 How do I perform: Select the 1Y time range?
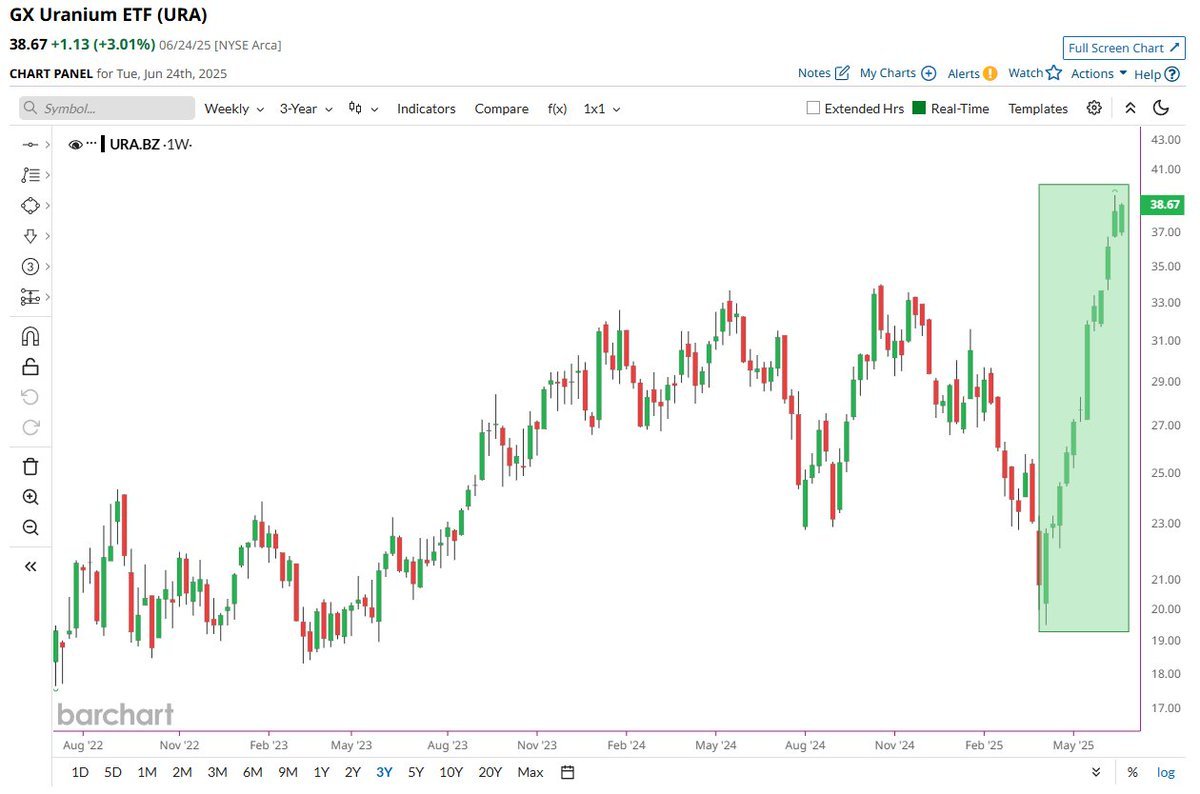321,772
